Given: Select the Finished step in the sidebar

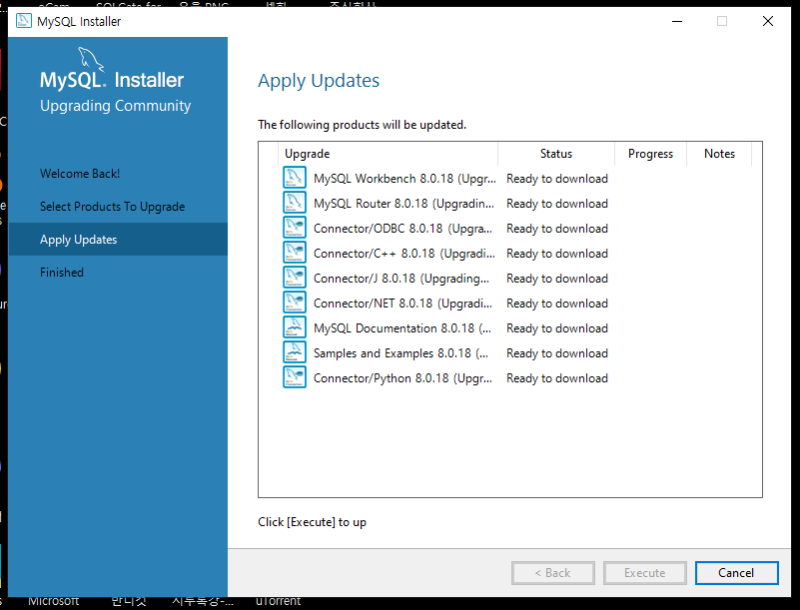Looking at the screenshot, I should click(x=62, y=271).
